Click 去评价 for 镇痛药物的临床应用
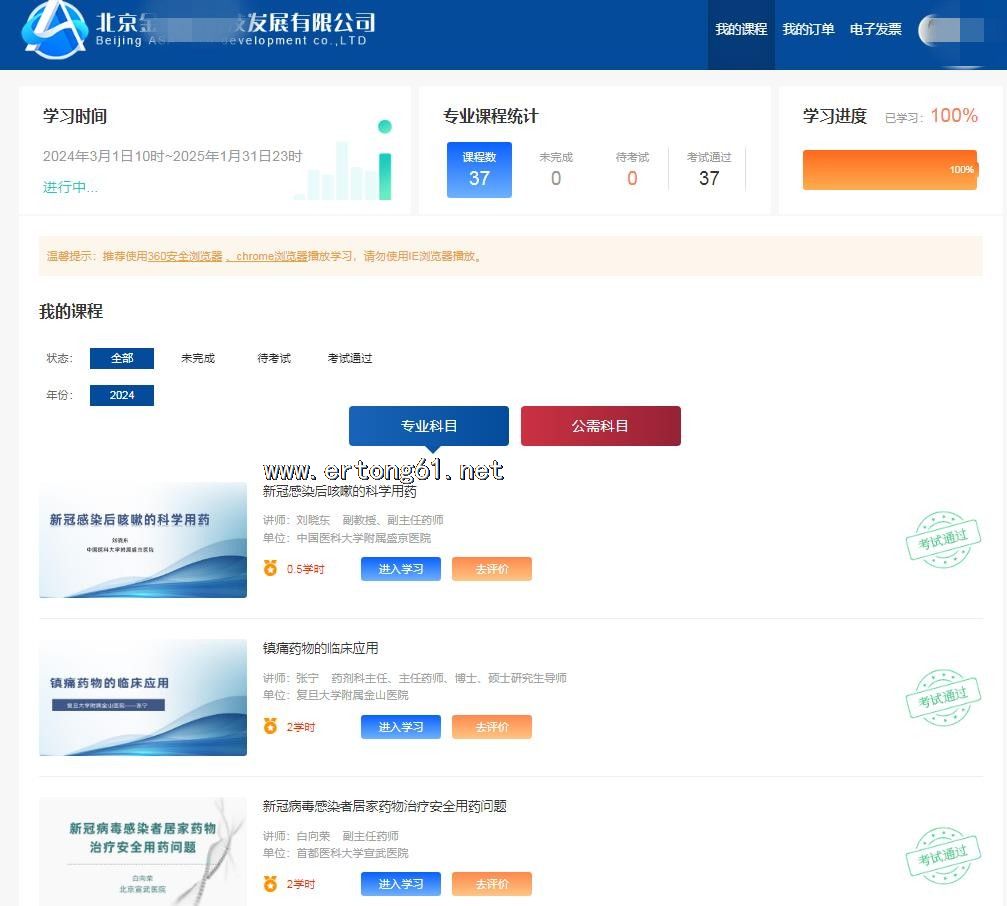Screen dimensions: 1007x906 point(491,727)
